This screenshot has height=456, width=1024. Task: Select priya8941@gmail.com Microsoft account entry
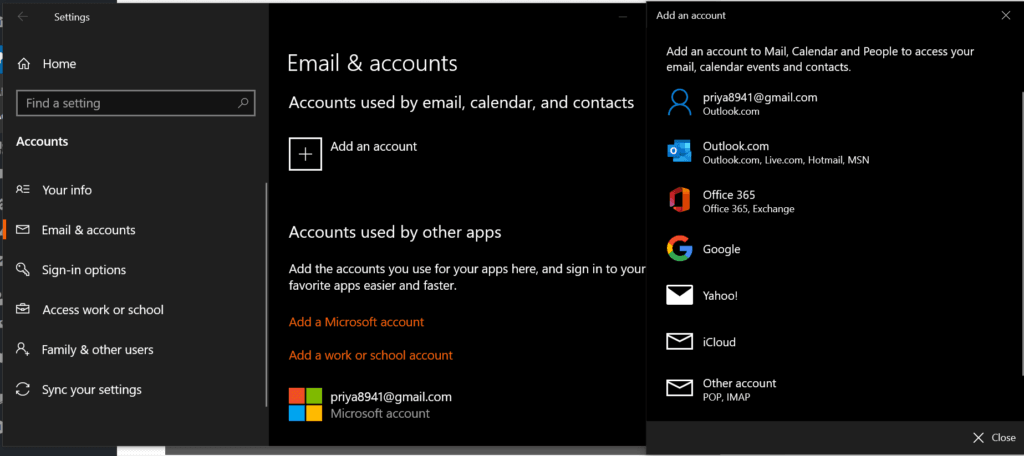[371, 404]
